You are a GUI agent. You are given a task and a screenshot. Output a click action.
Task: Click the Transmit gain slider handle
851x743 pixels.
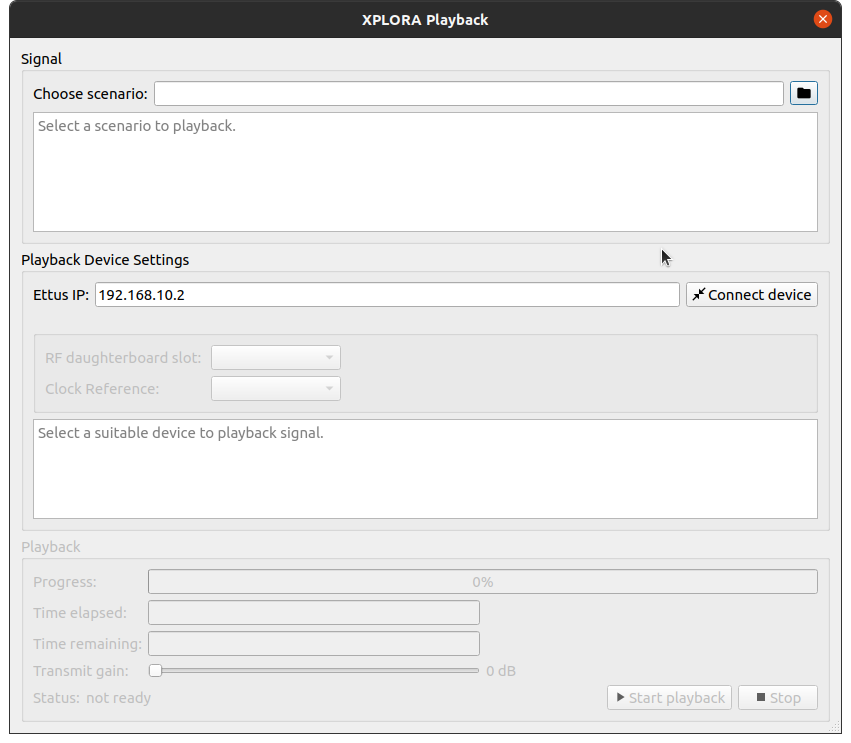(155, 670)
